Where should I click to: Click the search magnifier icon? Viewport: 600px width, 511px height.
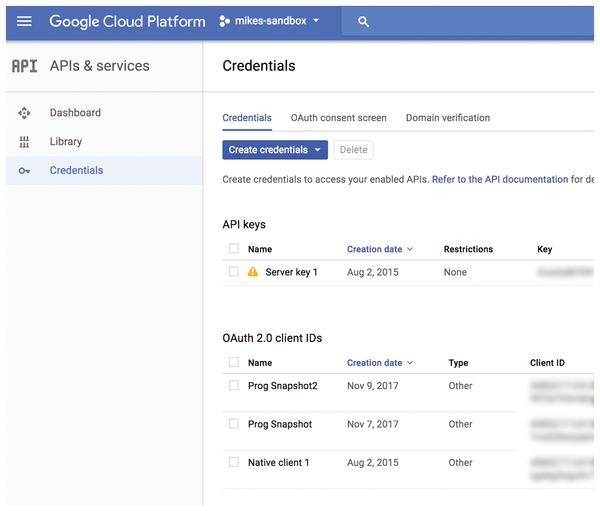(x=363, y=22)
